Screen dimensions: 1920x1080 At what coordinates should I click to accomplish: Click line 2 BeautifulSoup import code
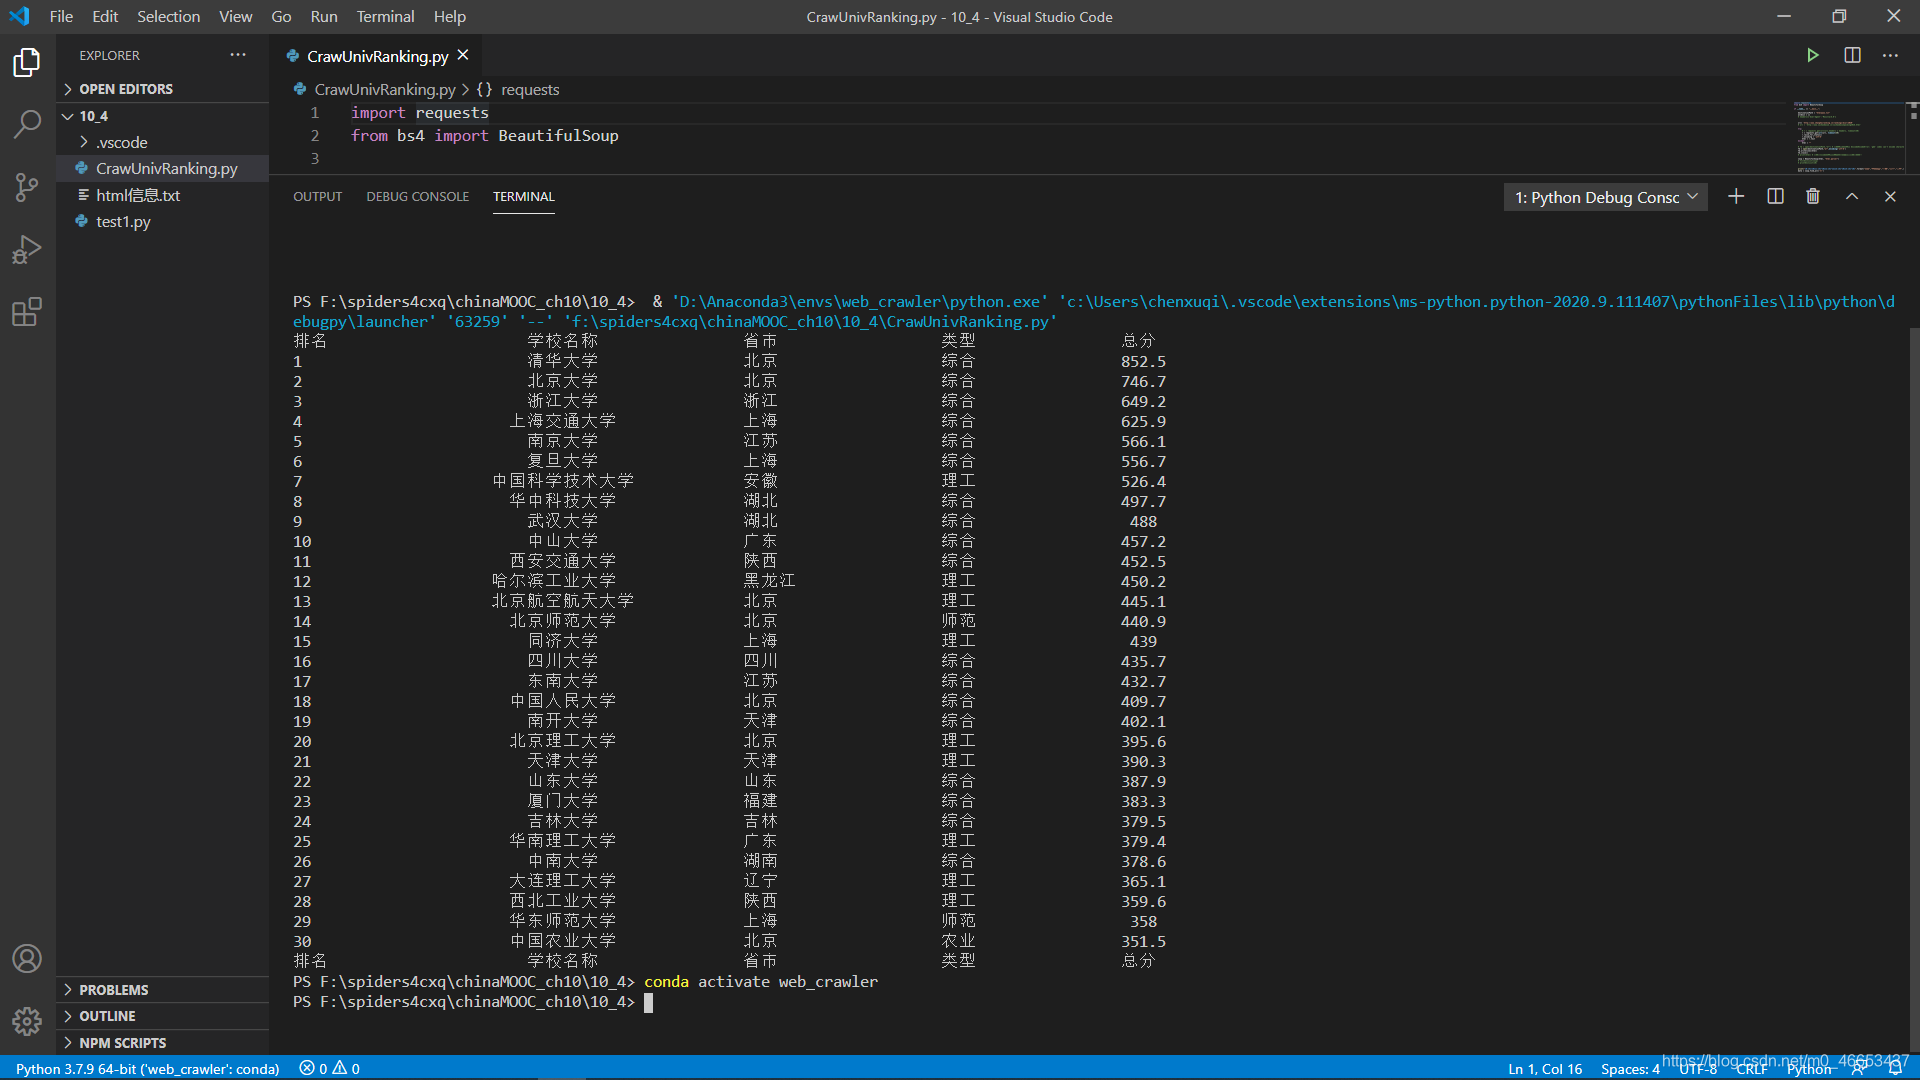pyautogui.click(x=485, y=136)
